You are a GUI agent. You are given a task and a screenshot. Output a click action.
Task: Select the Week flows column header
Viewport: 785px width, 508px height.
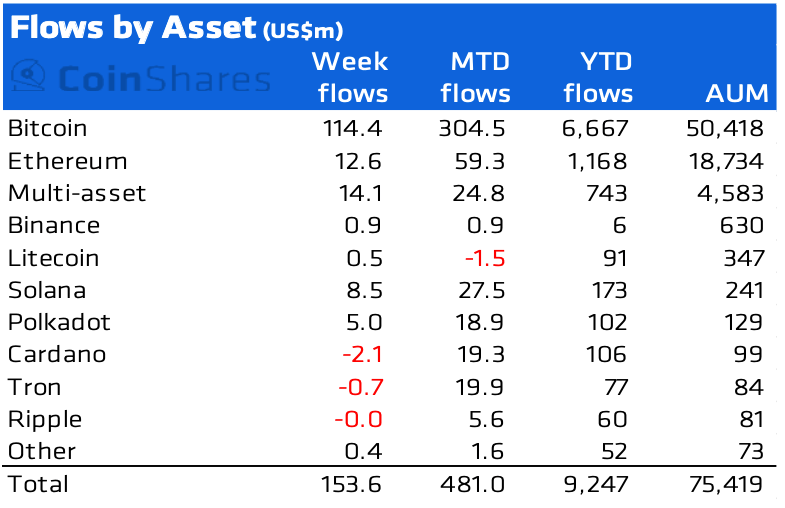[x=349, y=78]
